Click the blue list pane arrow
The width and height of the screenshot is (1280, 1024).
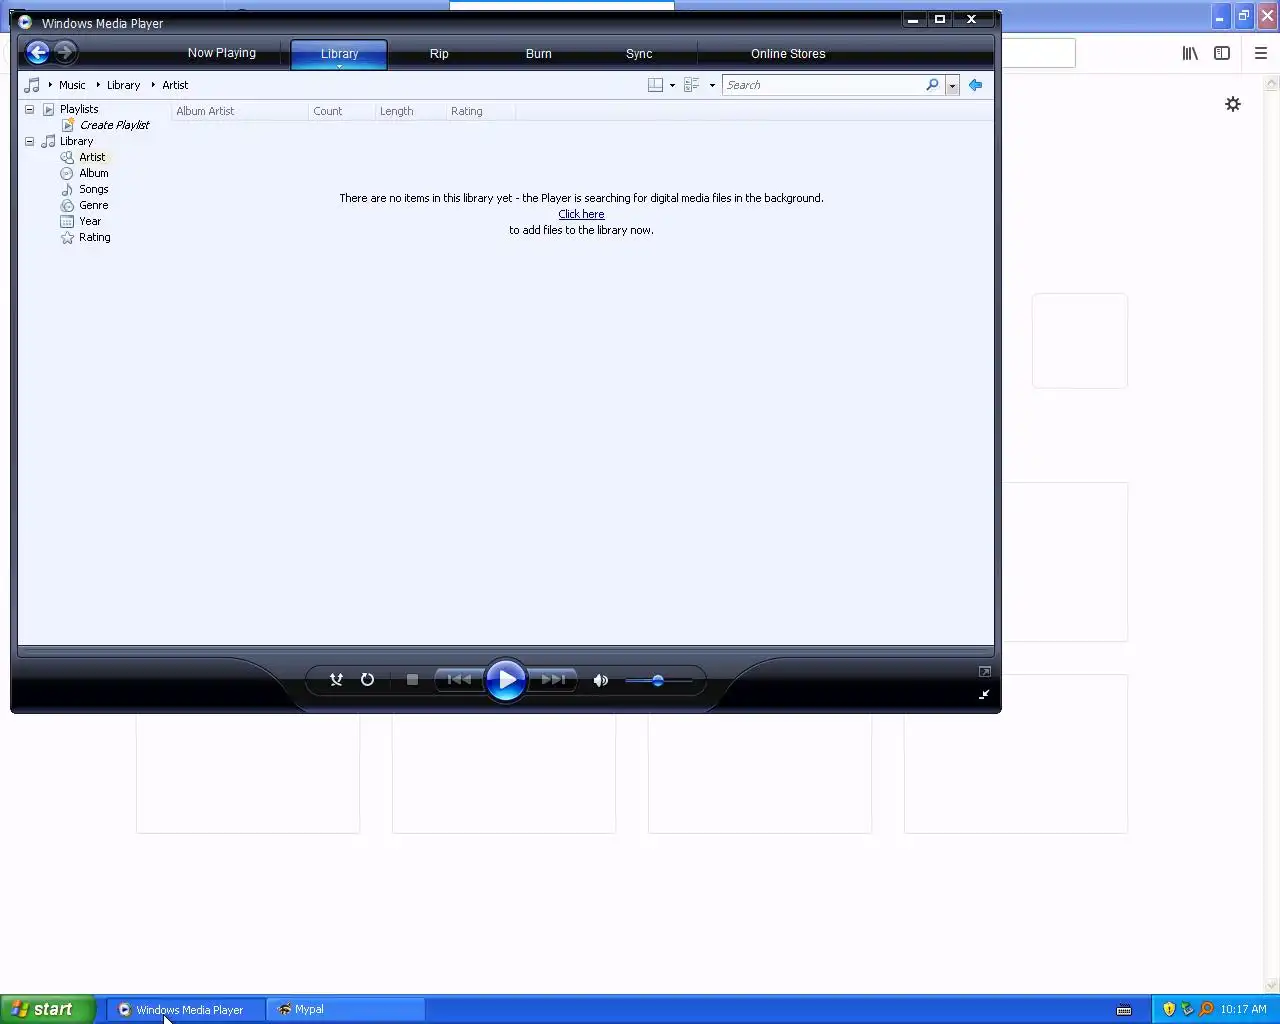pos(975,85)
